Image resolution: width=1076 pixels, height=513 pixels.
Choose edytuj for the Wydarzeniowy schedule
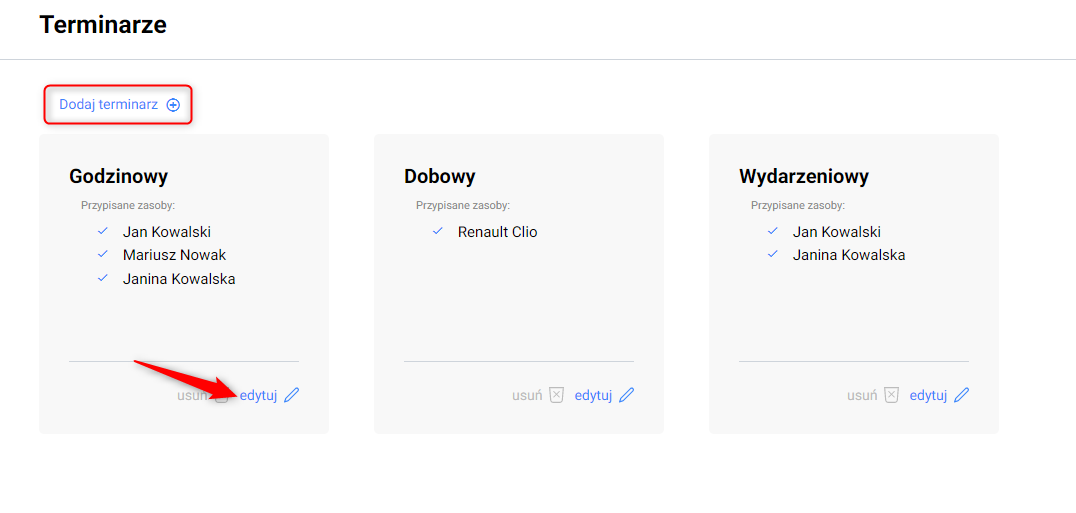coord(928,395)
